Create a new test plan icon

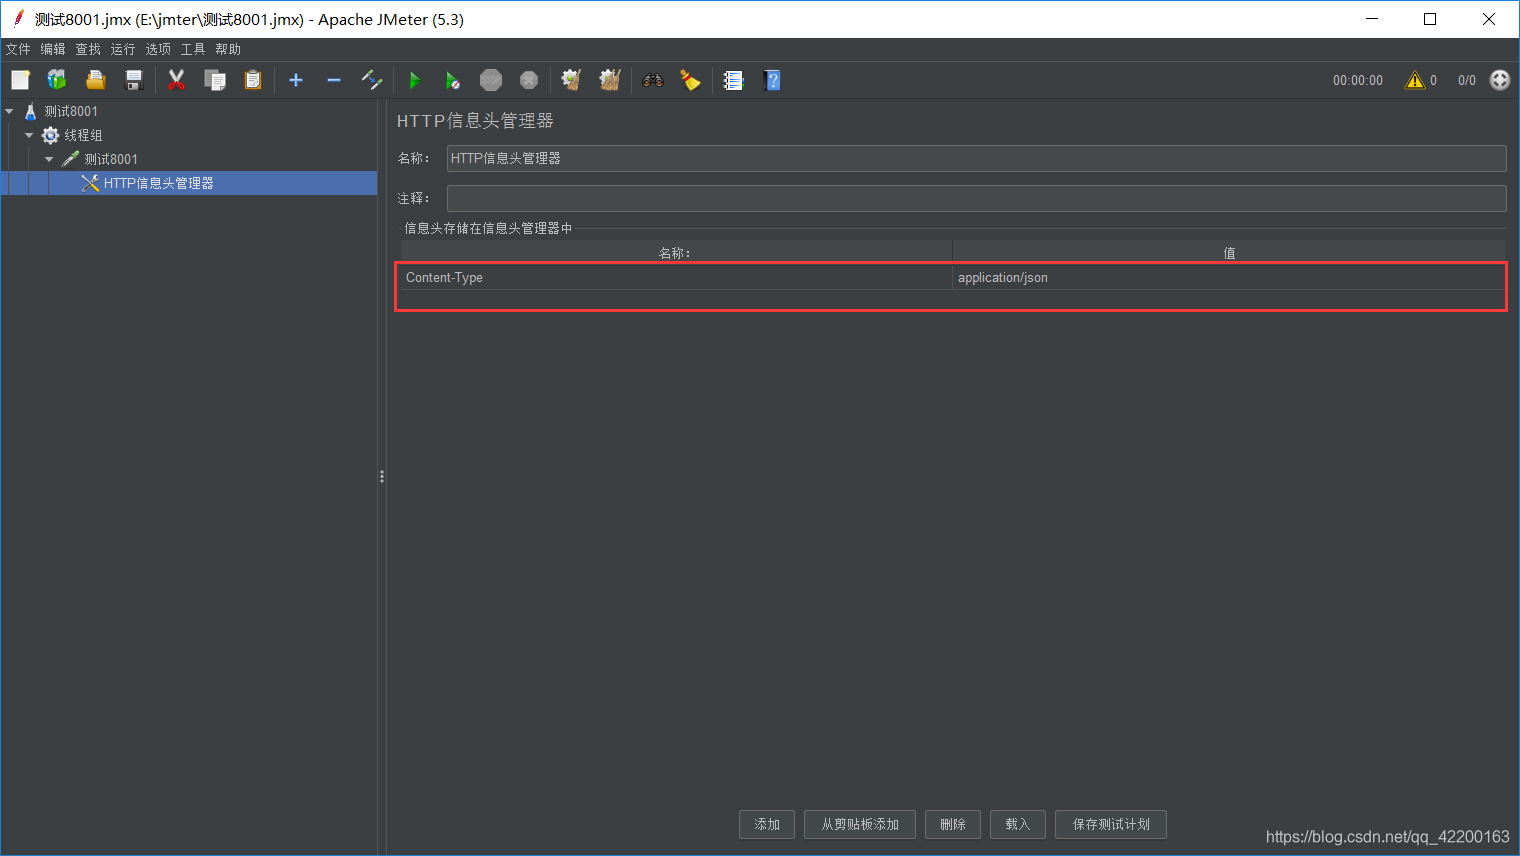point(20,80)
